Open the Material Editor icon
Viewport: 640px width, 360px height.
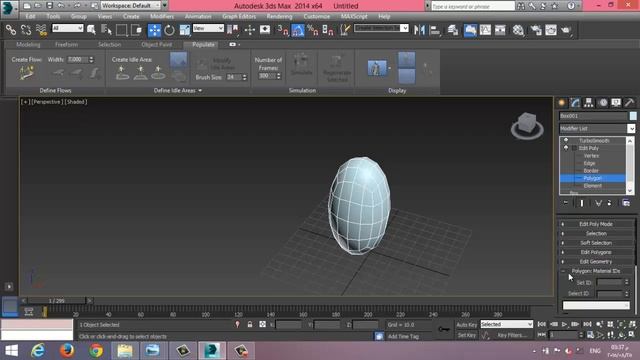(518, 30)
